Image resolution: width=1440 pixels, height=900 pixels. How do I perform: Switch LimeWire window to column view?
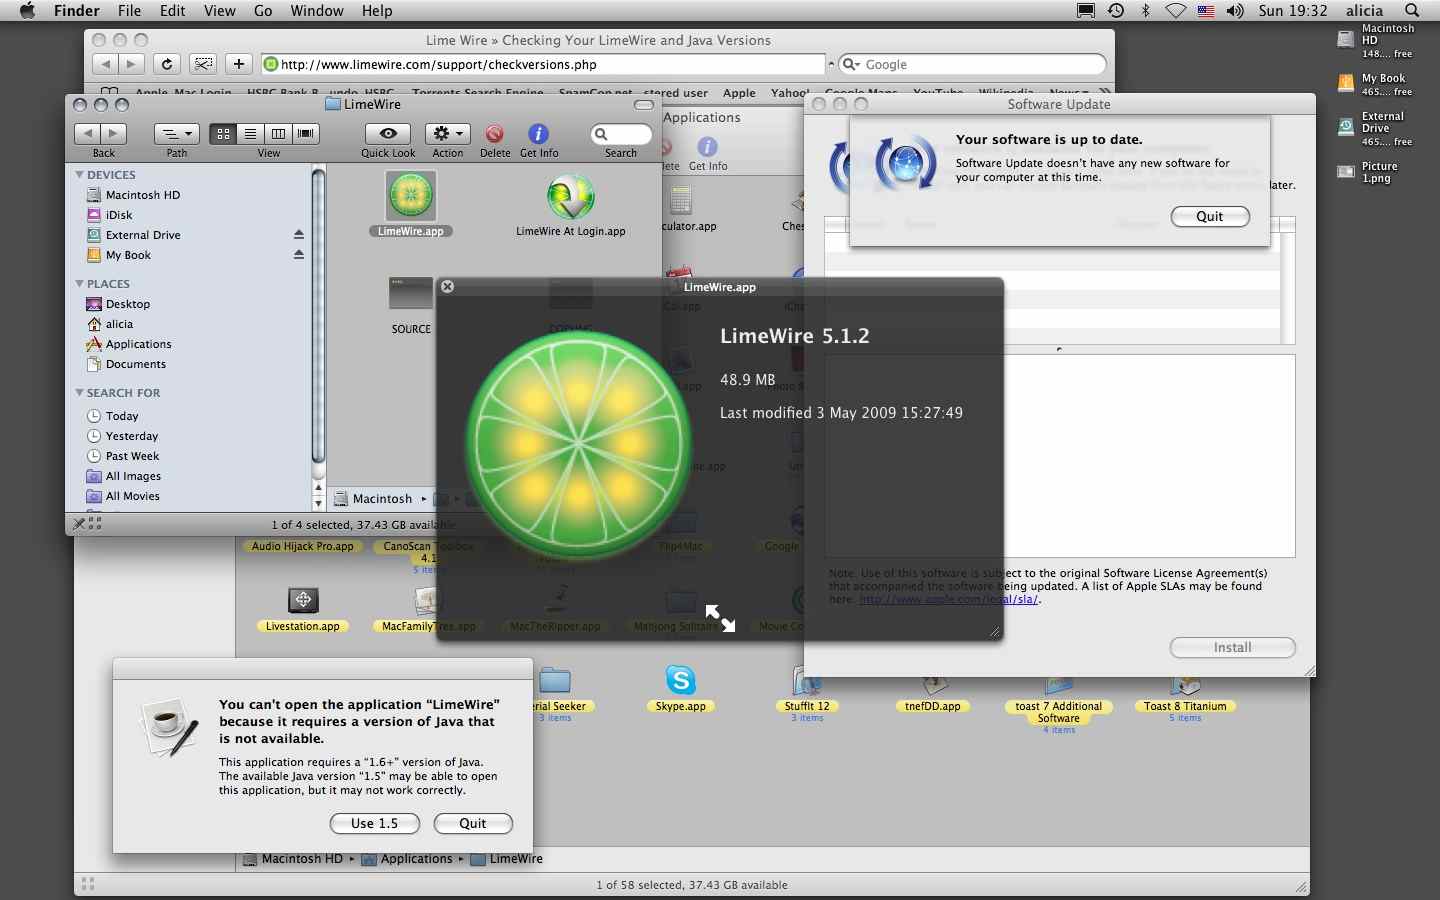(278, 133)
